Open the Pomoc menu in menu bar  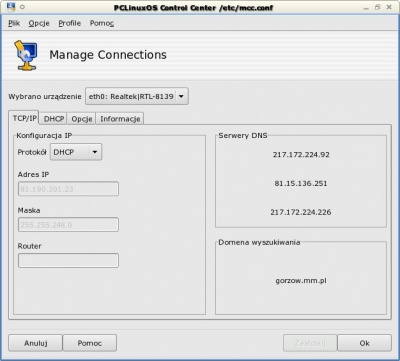(102, 23)
